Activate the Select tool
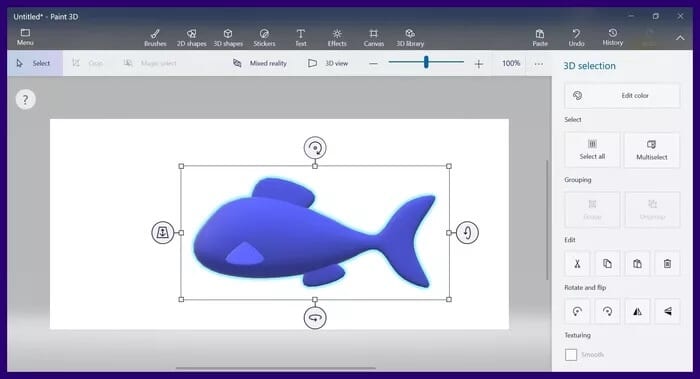 point(35,63)
